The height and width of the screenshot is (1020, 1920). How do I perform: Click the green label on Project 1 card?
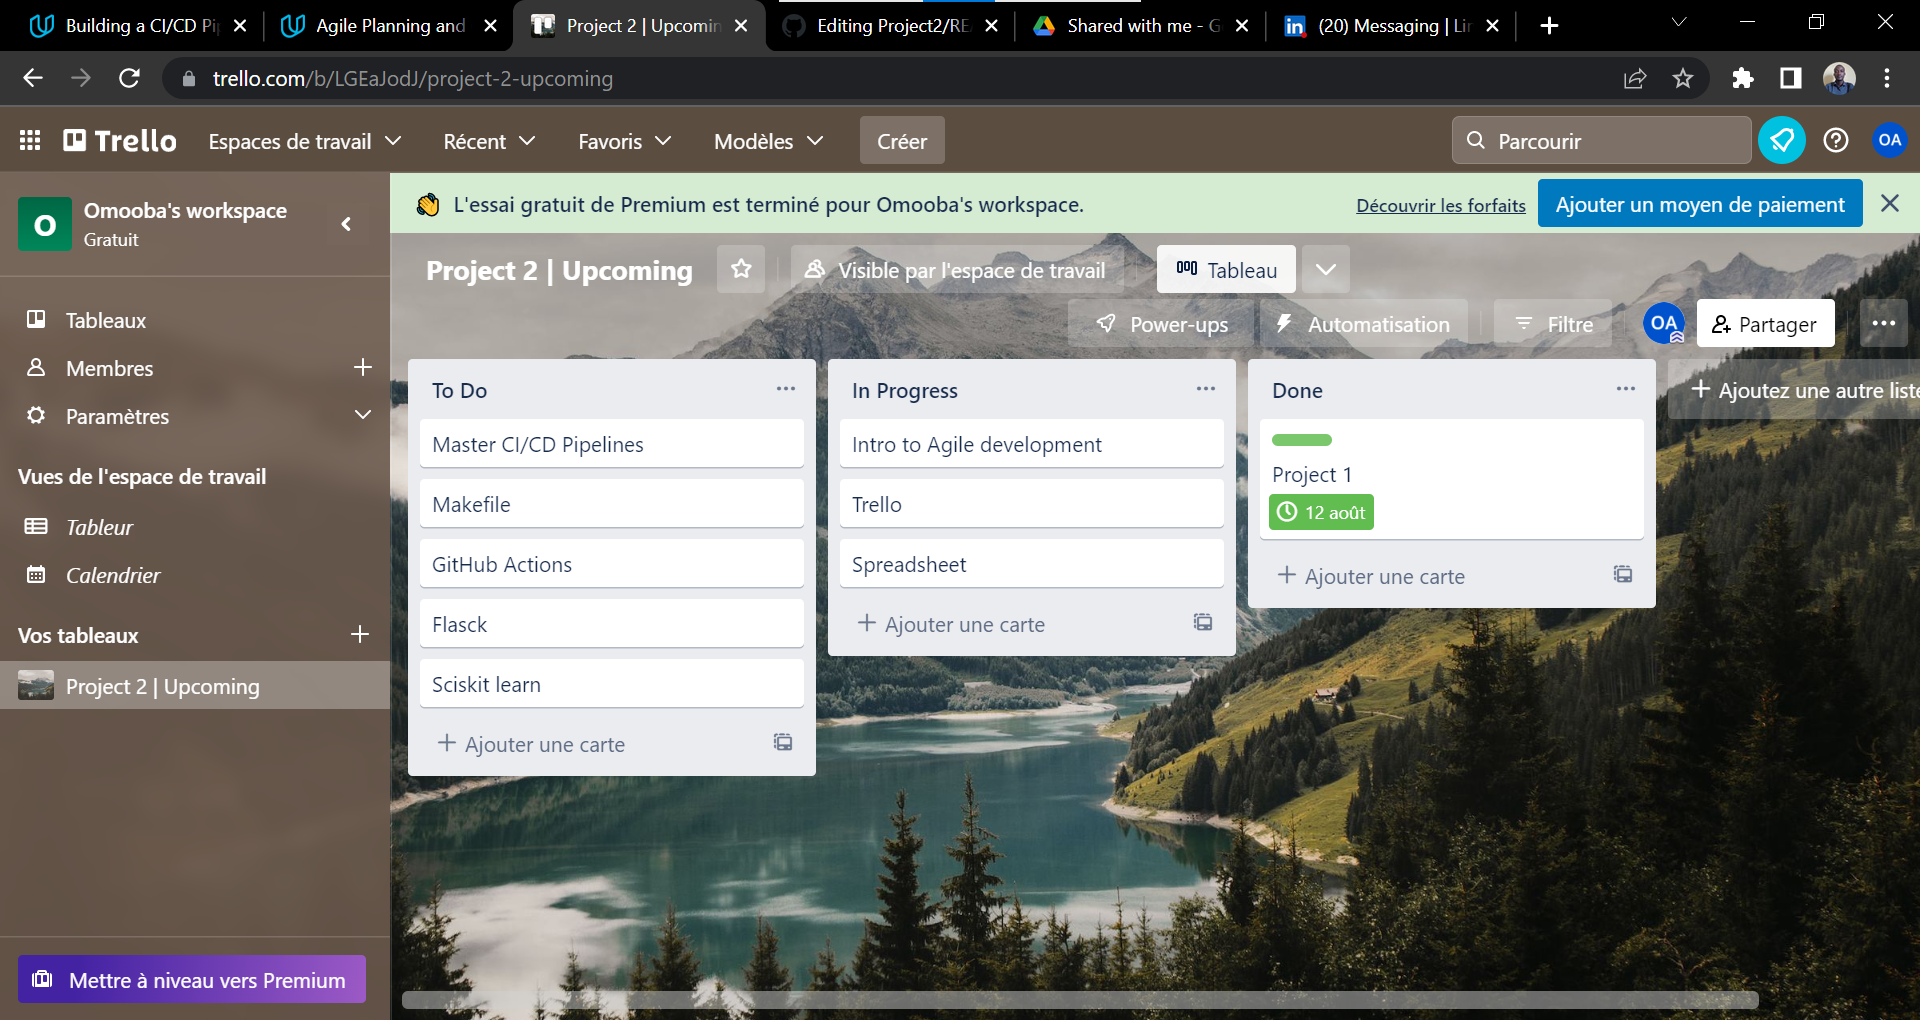click(1302, 440)
